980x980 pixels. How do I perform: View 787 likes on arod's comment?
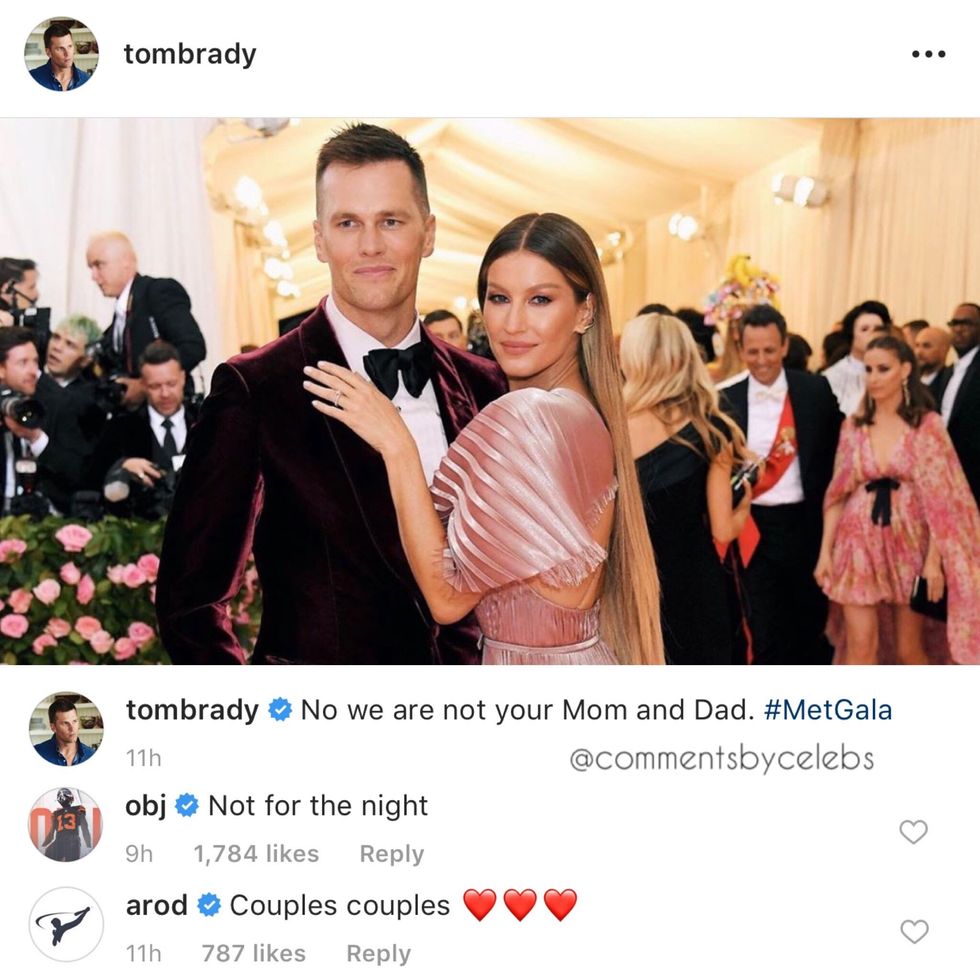point(254,953)
